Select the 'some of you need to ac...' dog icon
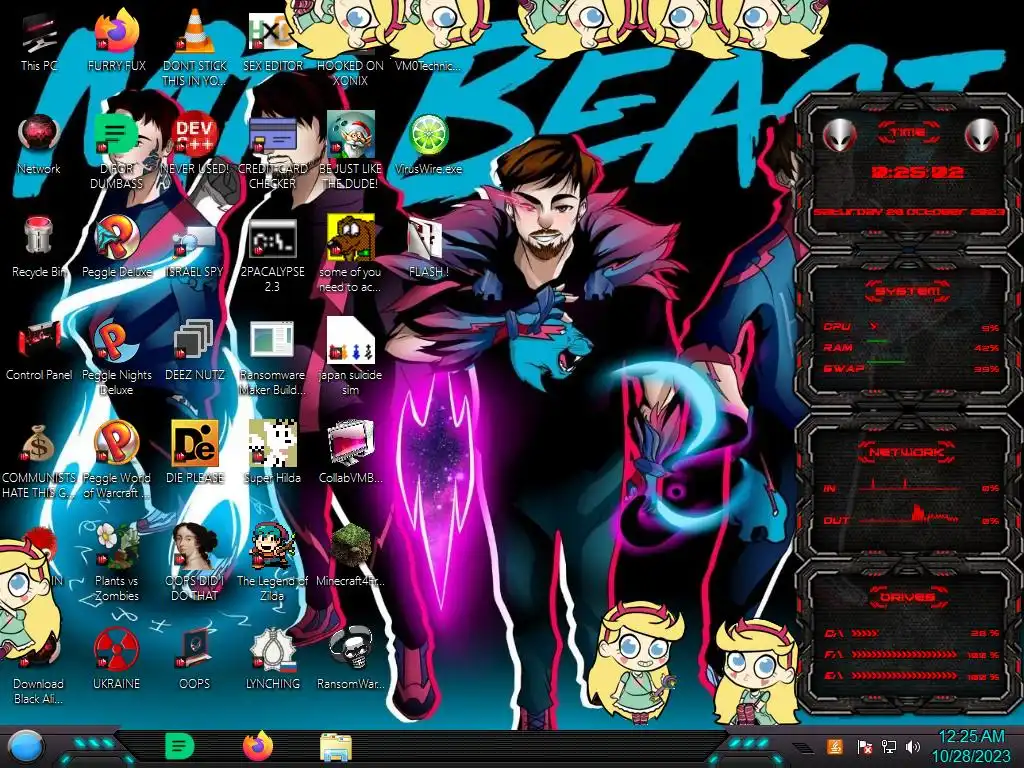The width and height of the screenshot is (1024, 768). (350, 255)
